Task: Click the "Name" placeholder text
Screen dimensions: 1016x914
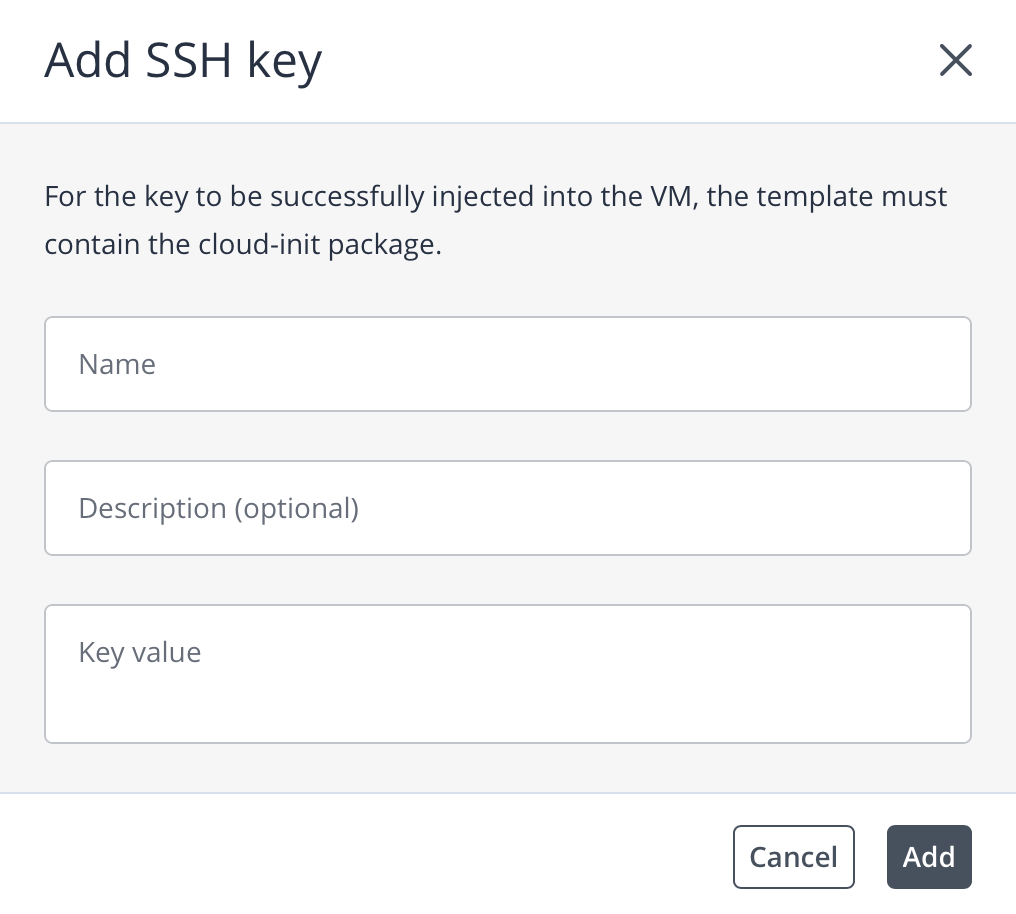Action: 117,364
